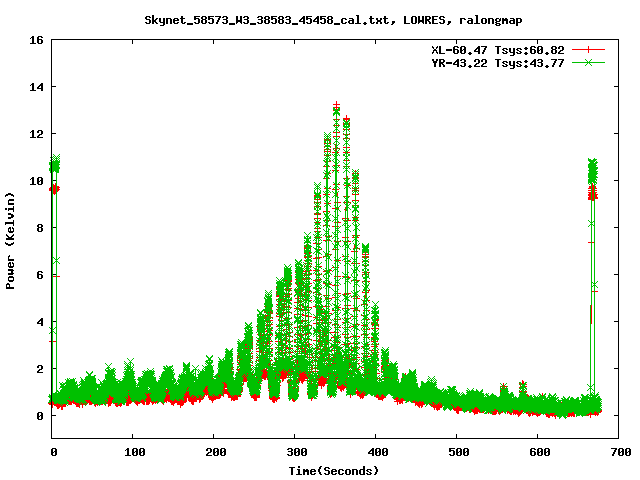
Task: Click the y-axis tick label '12'
Action: 36,134
